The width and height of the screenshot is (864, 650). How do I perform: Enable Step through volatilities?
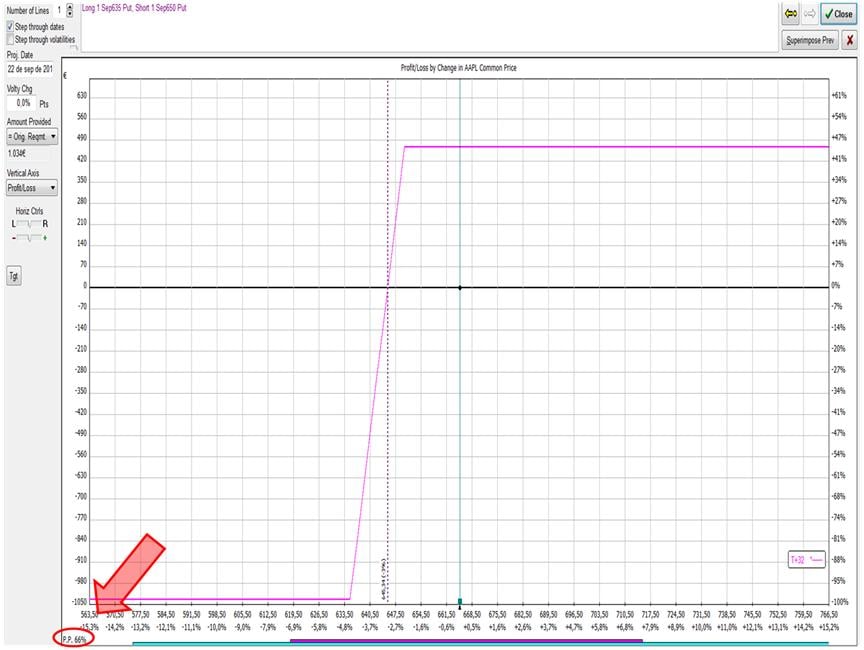(x=10, y=39)
